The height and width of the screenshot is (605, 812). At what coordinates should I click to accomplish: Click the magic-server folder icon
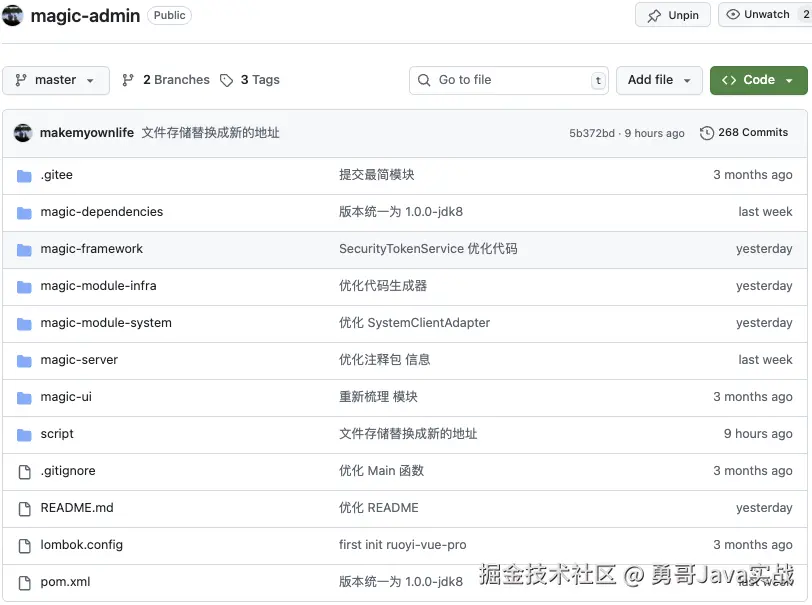click(x=24, y=361)
